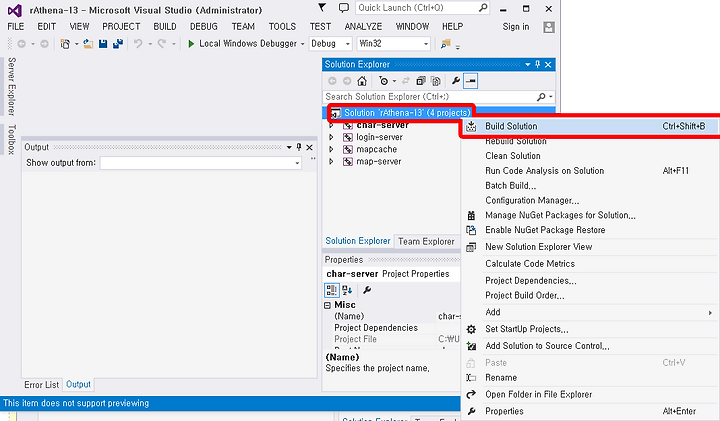Open the Output window position dropdown
Screen dimensions: 720x421
[289, 147]
